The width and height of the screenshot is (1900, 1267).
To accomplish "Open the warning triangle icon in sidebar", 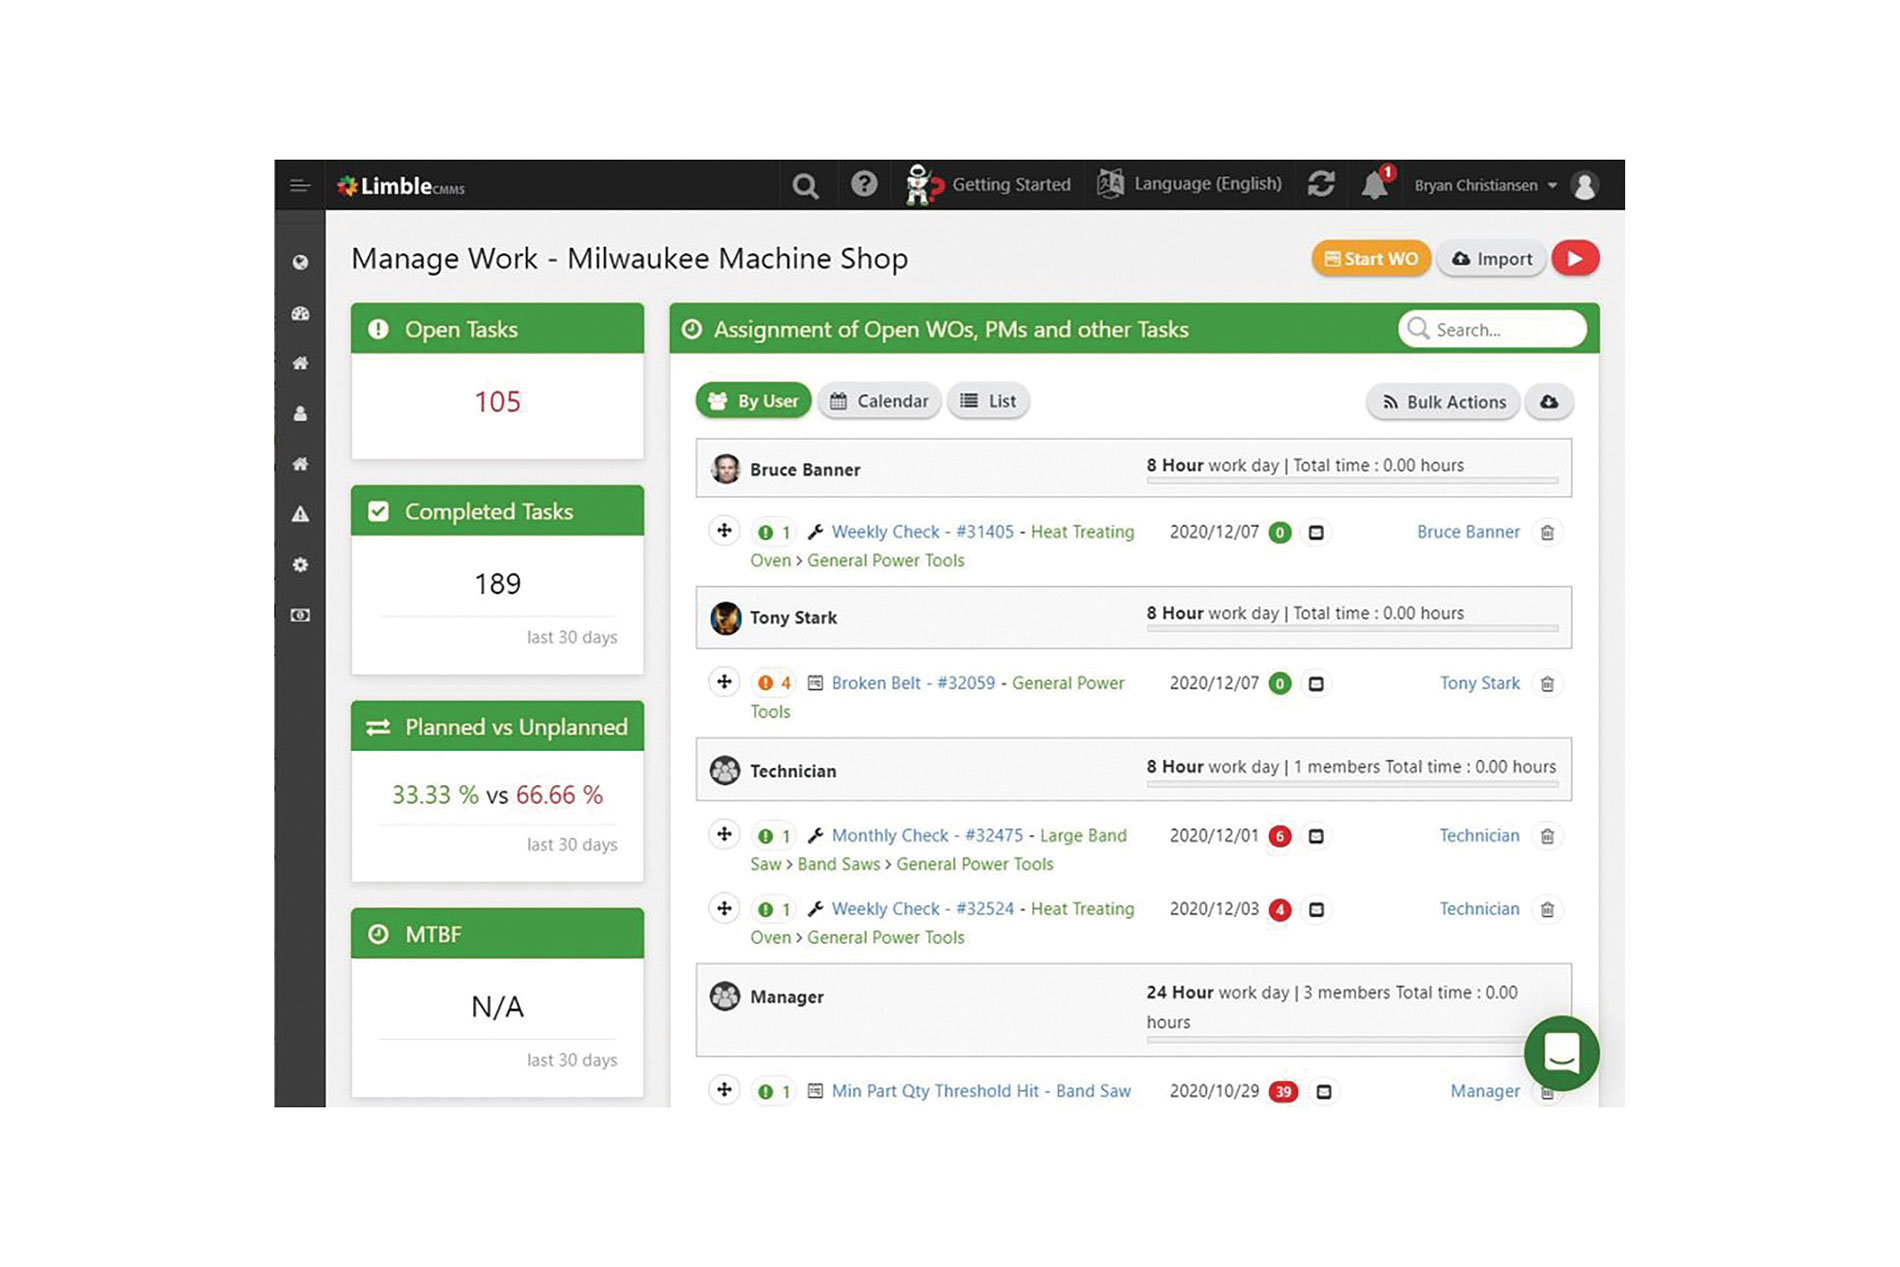I will pyautogui.click(x=300, y=514).
